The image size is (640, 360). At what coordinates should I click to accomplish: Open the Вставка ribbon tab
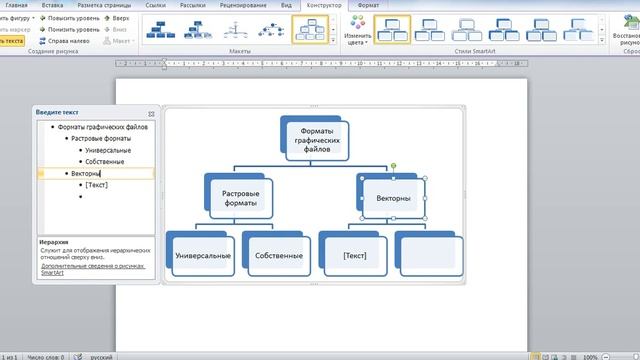tap(52, 5)
